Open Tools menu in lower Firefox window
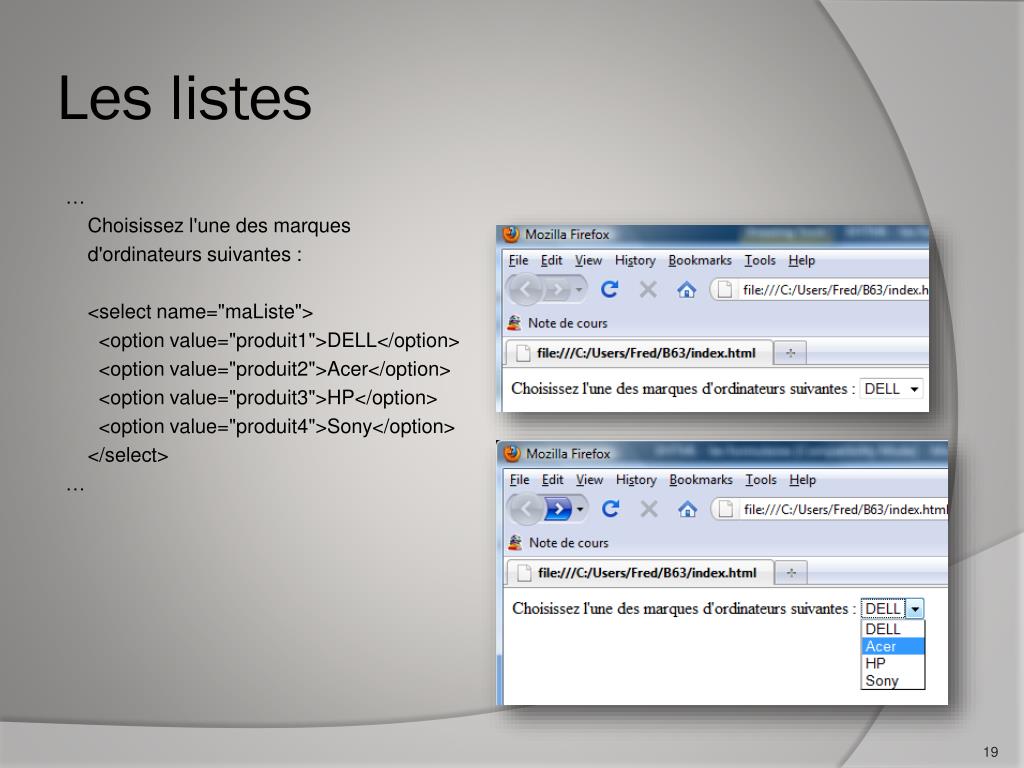 [761, 479]
